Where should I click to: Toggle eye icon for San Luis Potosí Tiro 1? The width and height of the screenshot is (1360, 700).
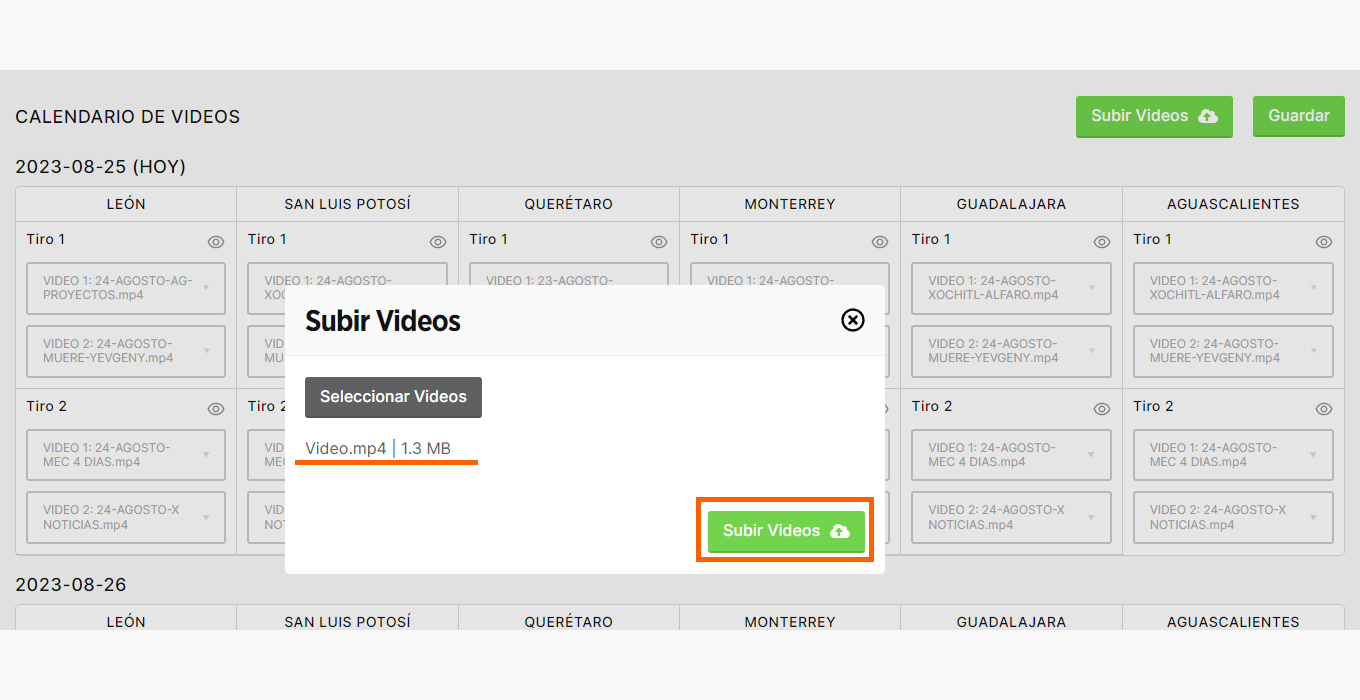(x=437, y=242)
